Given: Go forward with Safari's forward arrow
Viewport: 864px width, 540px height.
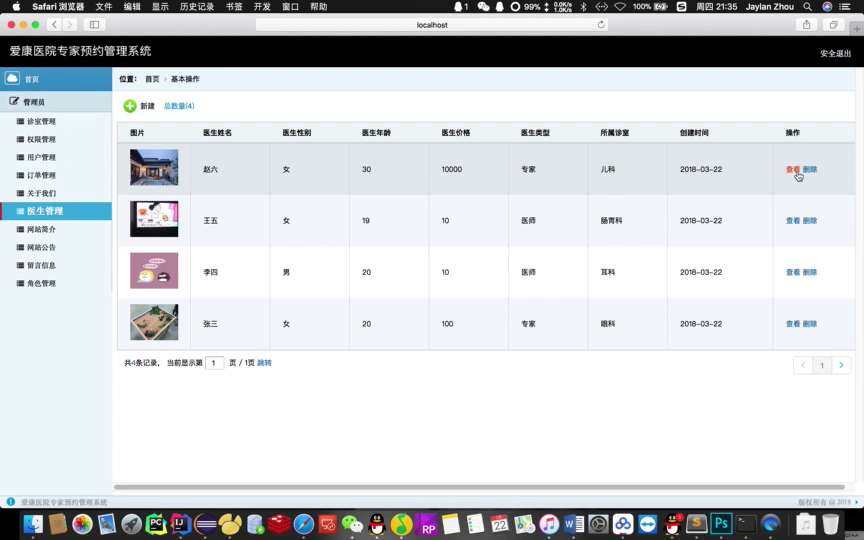Looking at the screenshot, I should pyautogui.click(x=69, y=24).
